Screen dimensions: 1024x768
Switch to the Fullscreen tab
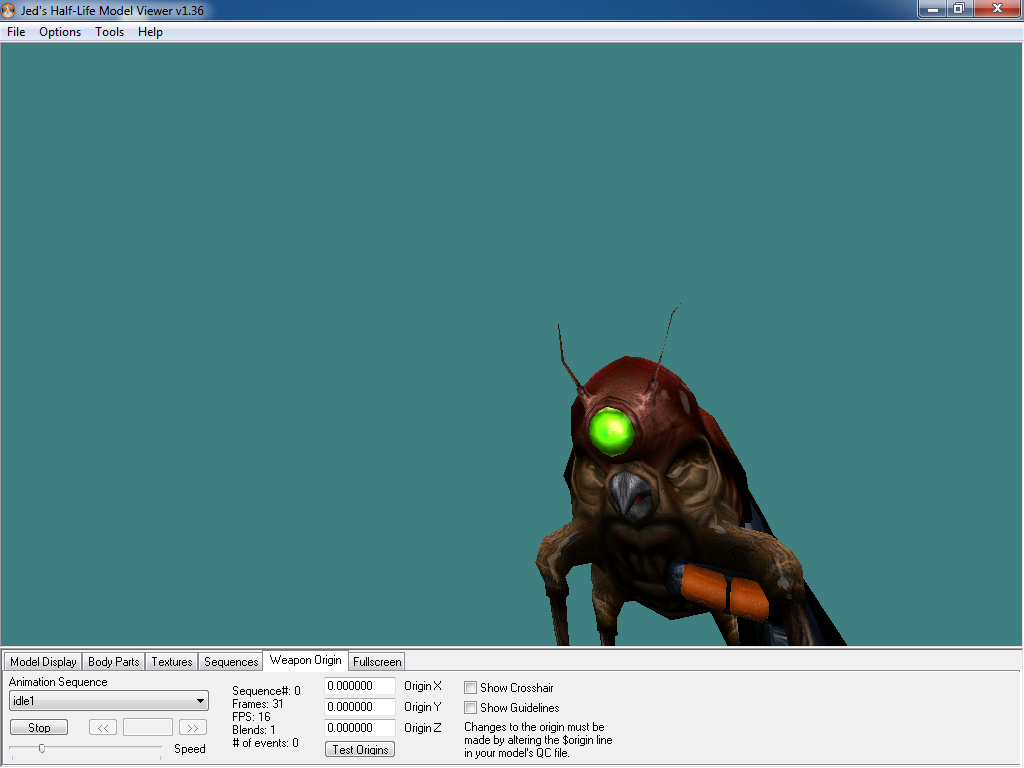377,662
